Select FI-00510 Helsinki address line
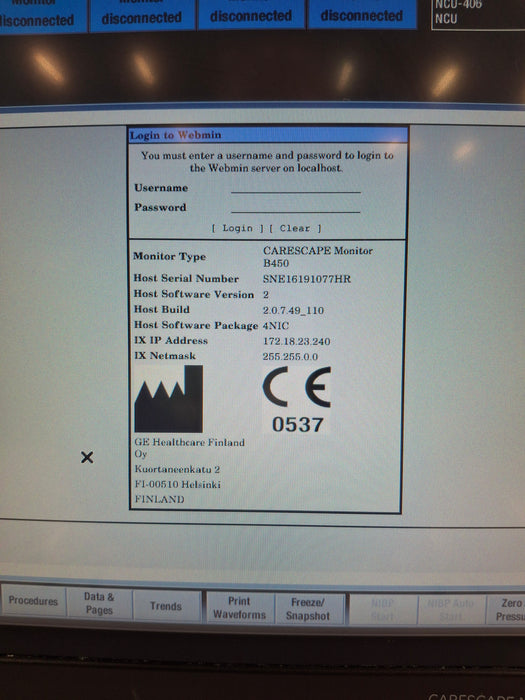This screenshot has height=700, width=525. [x=177, y=484]
